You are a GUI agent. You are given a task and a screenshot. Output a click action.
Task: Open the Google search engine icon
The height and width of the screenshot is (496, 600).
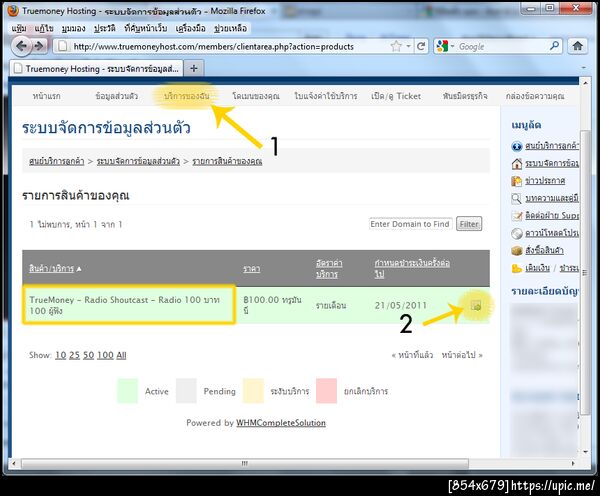[x=442, y=46]
